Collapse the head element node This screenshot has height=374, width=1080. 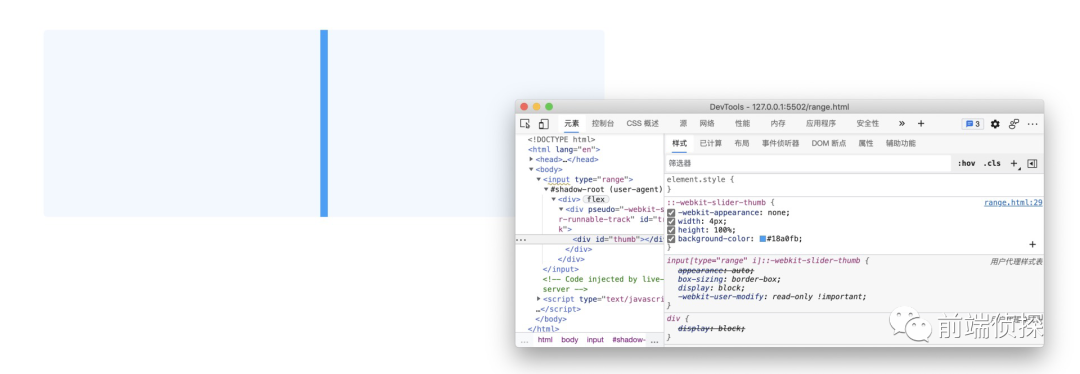(531, 159)
